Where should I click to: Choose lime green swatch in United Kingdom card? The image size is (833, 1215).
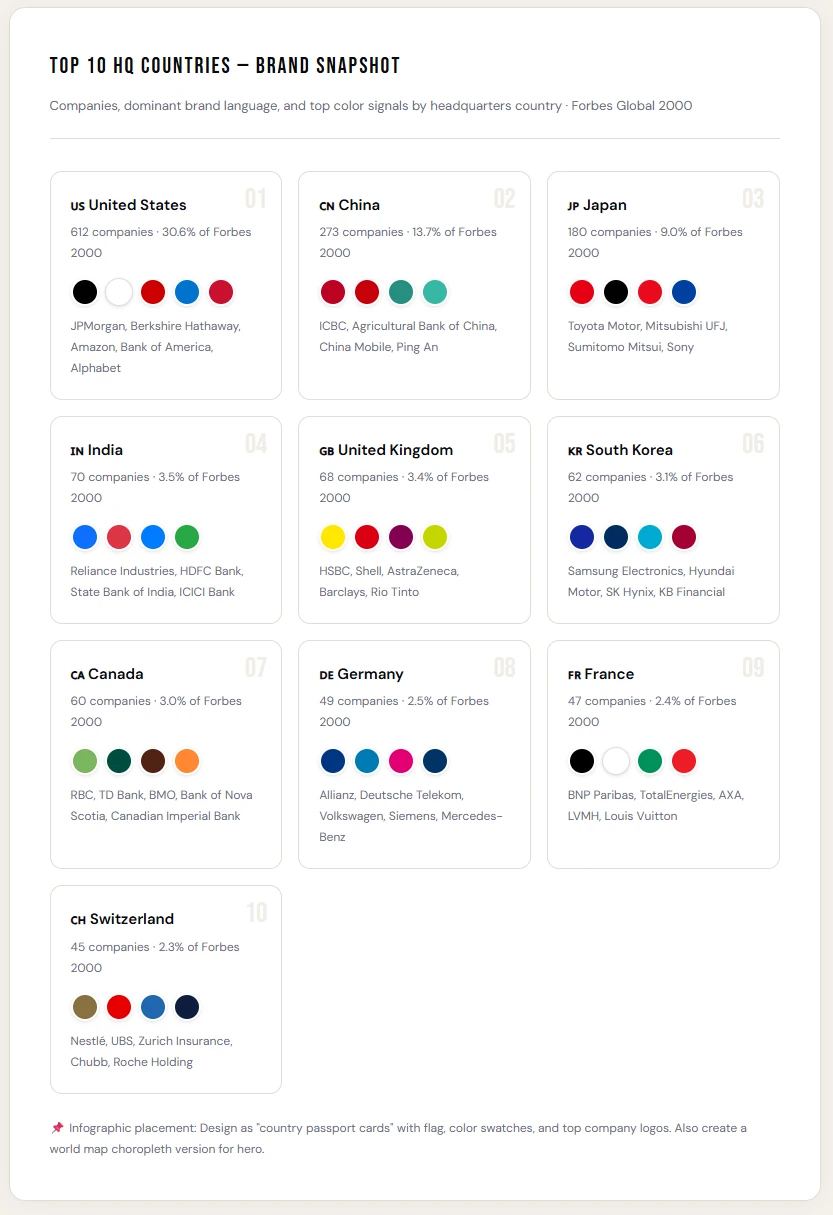(x=435, y=537)
